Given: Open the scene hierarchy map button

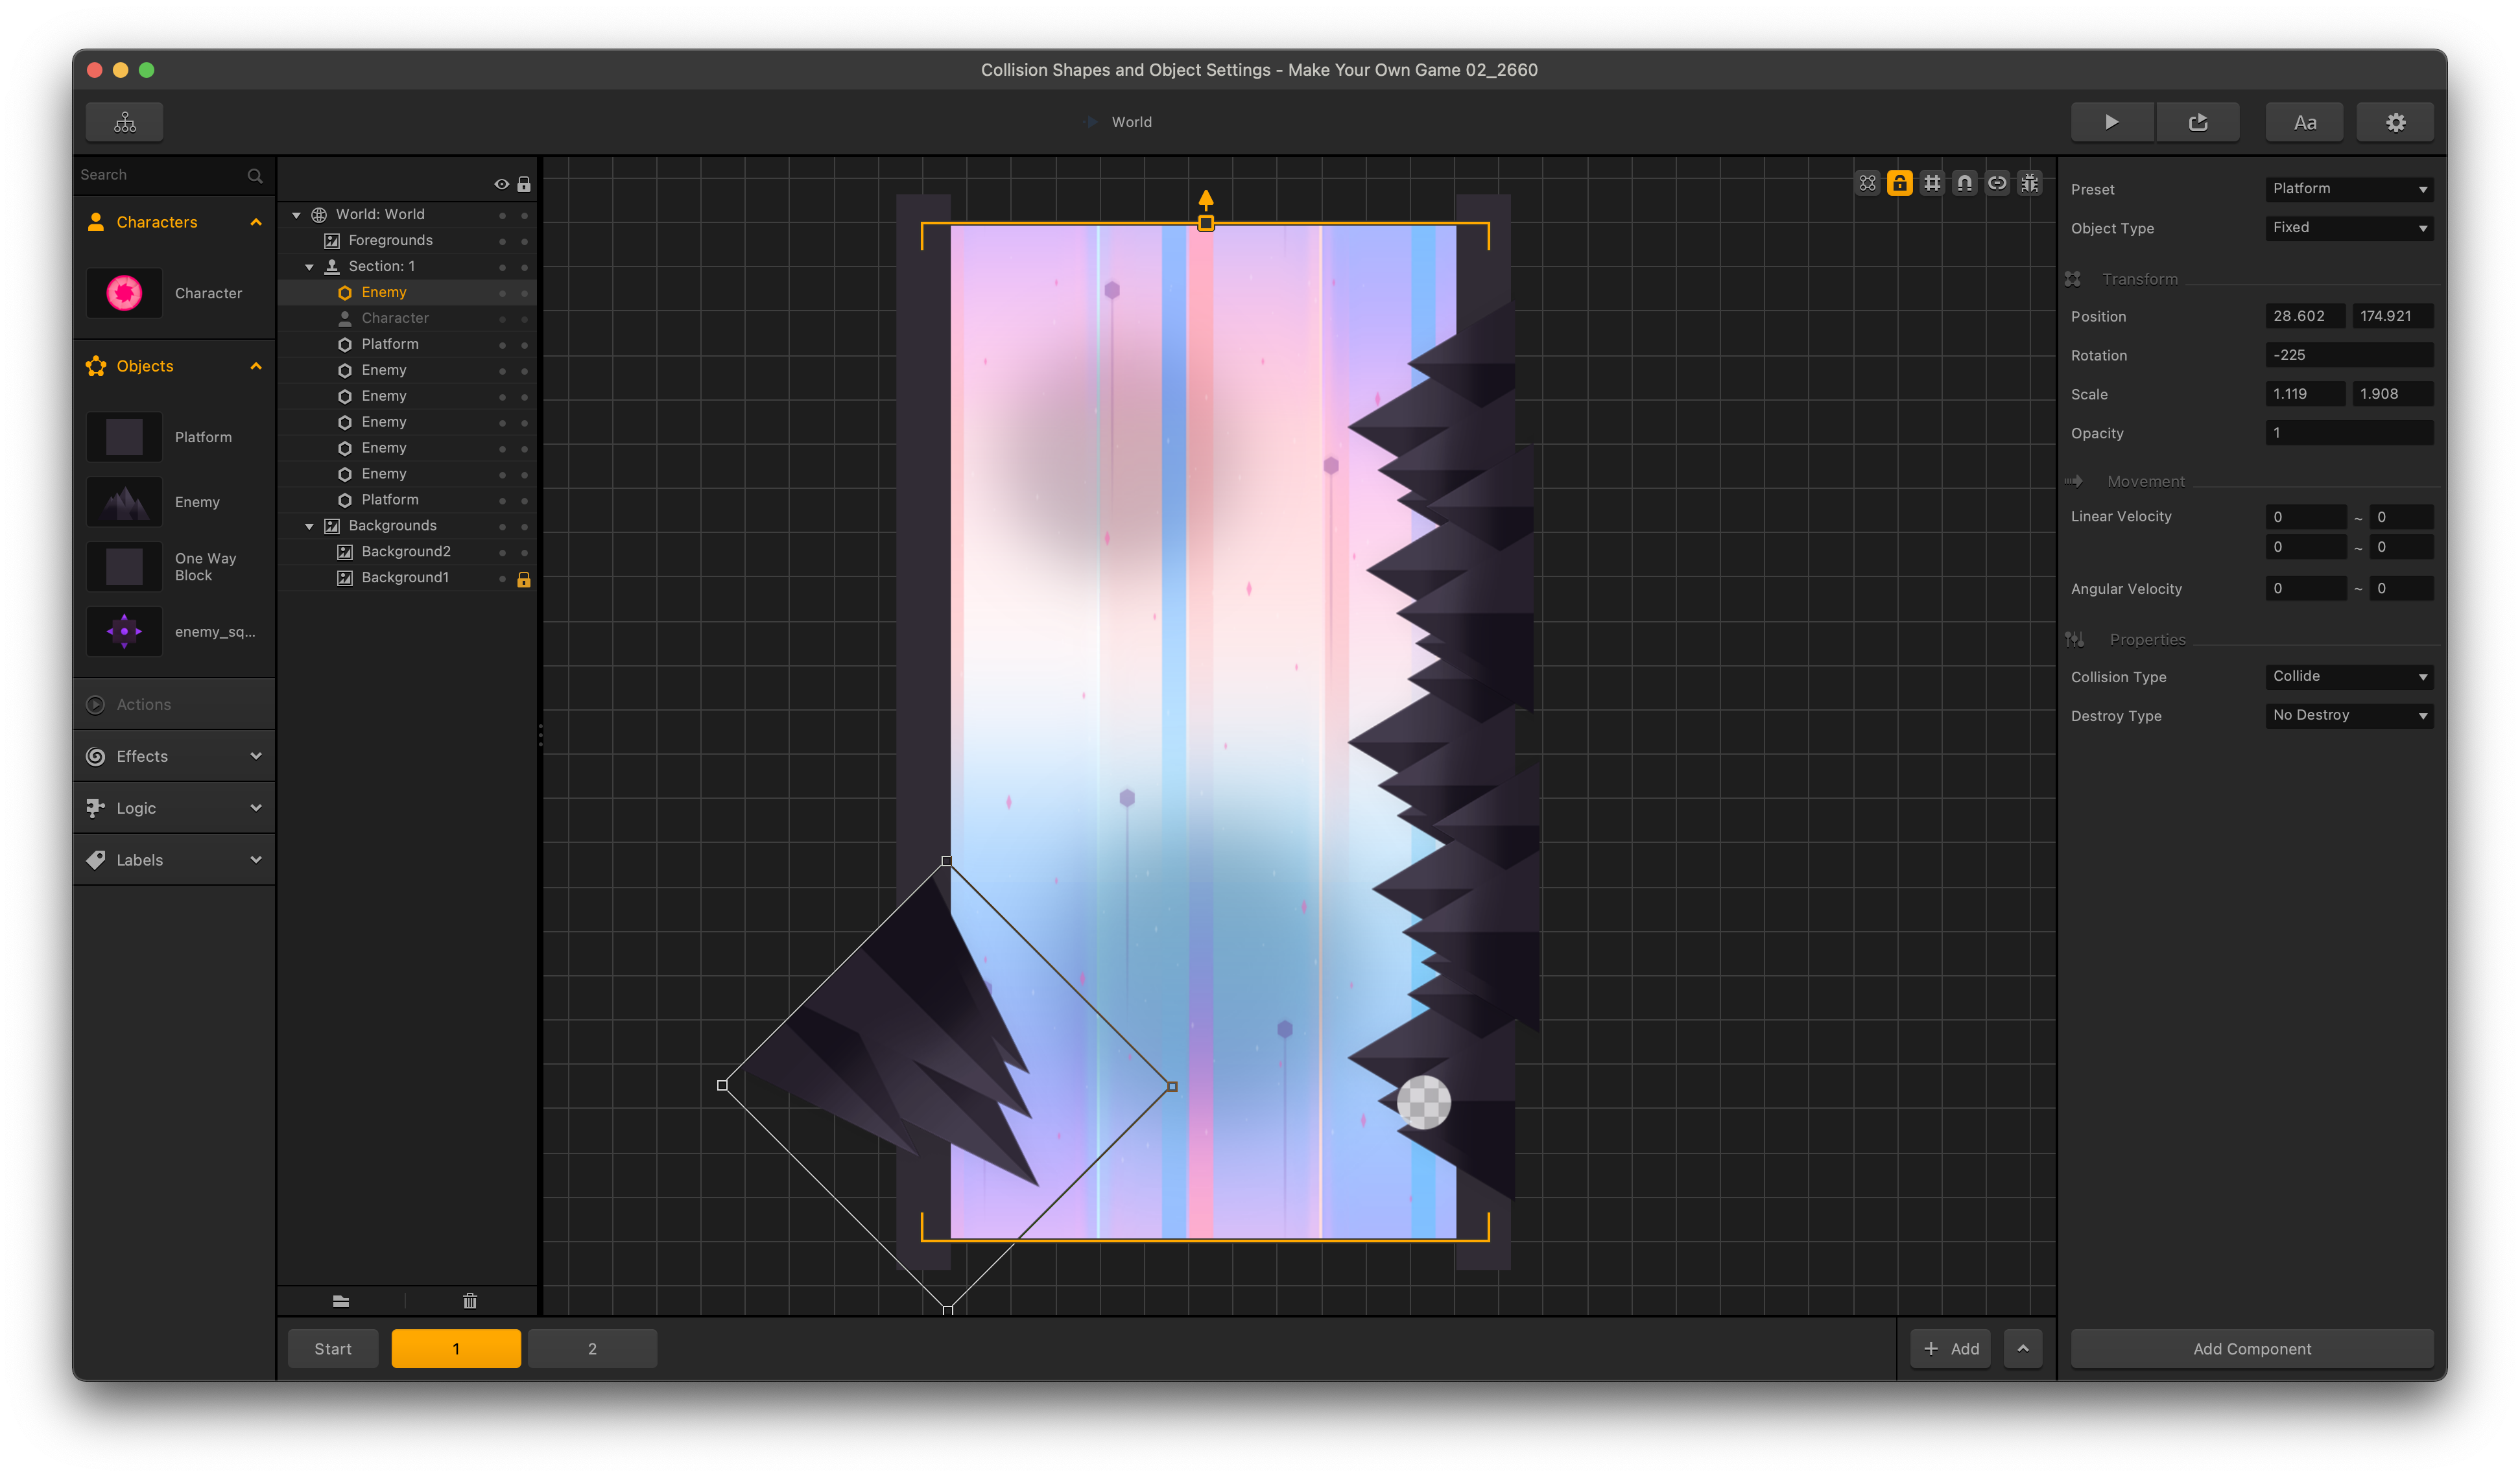Looking at the screenshot, I should [125, 122].
